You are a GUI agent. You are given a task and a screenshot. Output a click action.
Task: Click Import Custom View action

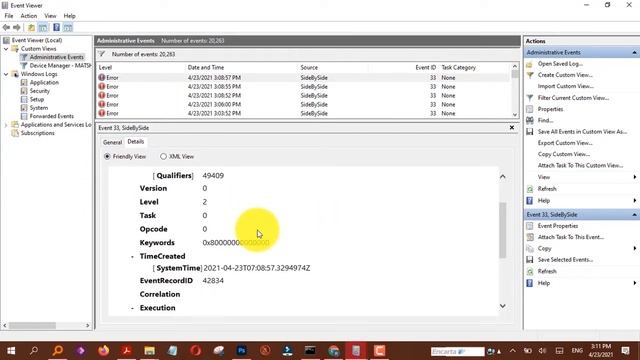(565, 86)
